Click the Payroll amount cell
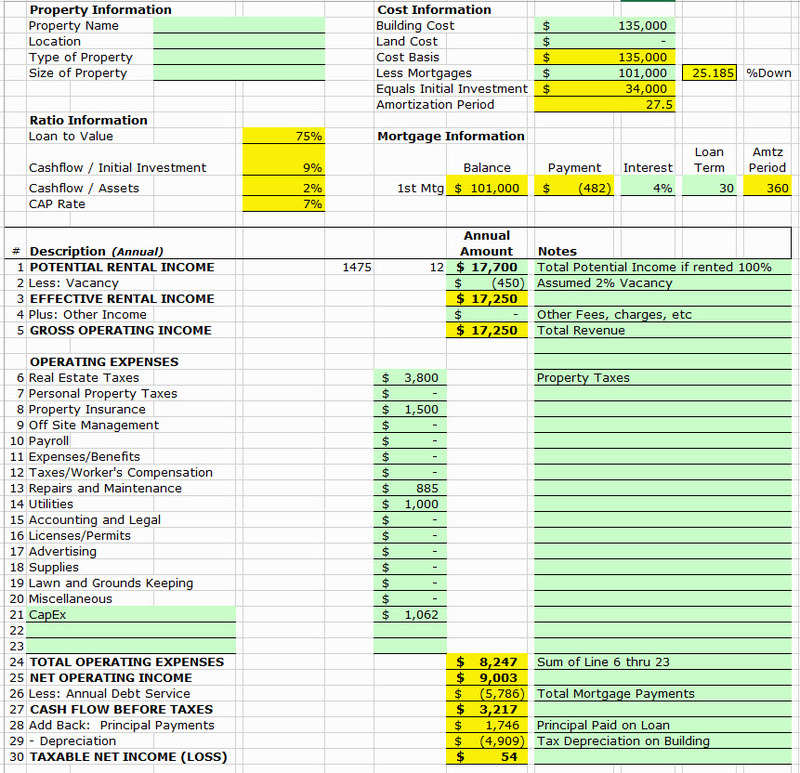This screenshot has width=800, height=773. pyautogui.click(x=410, y=441)
